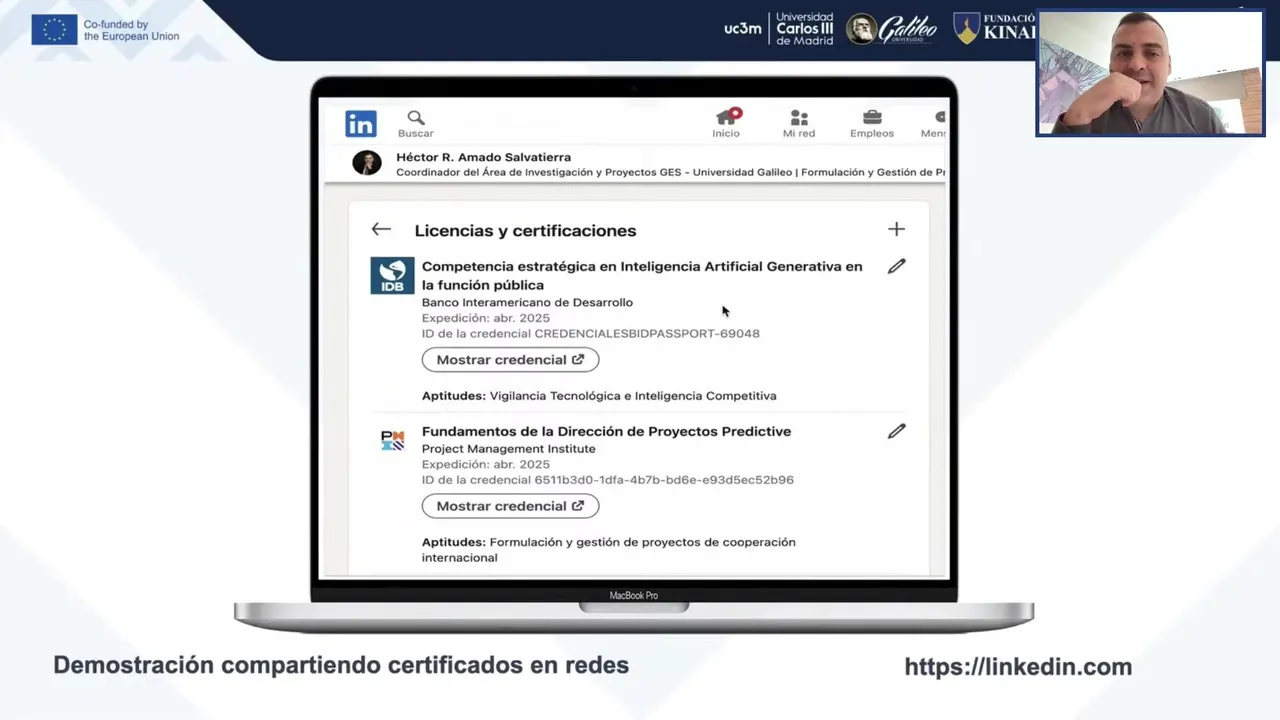
Task: Click the Galileo Universidad logo
Action: click(892, 29)
